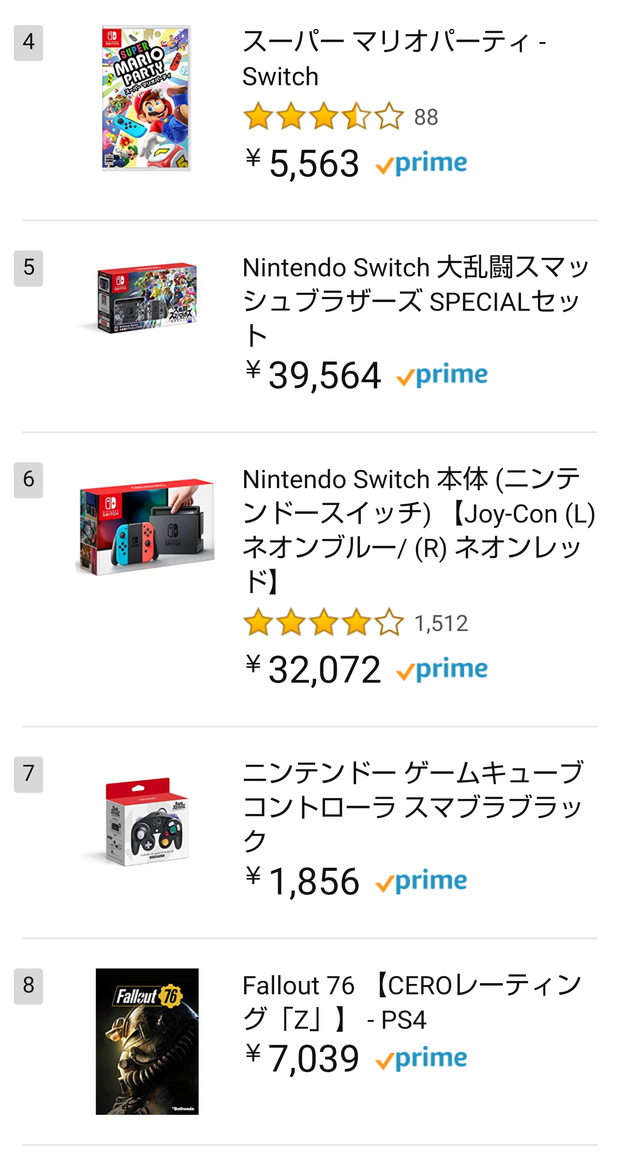Open the 88 reviews count link
The height and width of the screenshot is (1157, 620).
(426, 117)
